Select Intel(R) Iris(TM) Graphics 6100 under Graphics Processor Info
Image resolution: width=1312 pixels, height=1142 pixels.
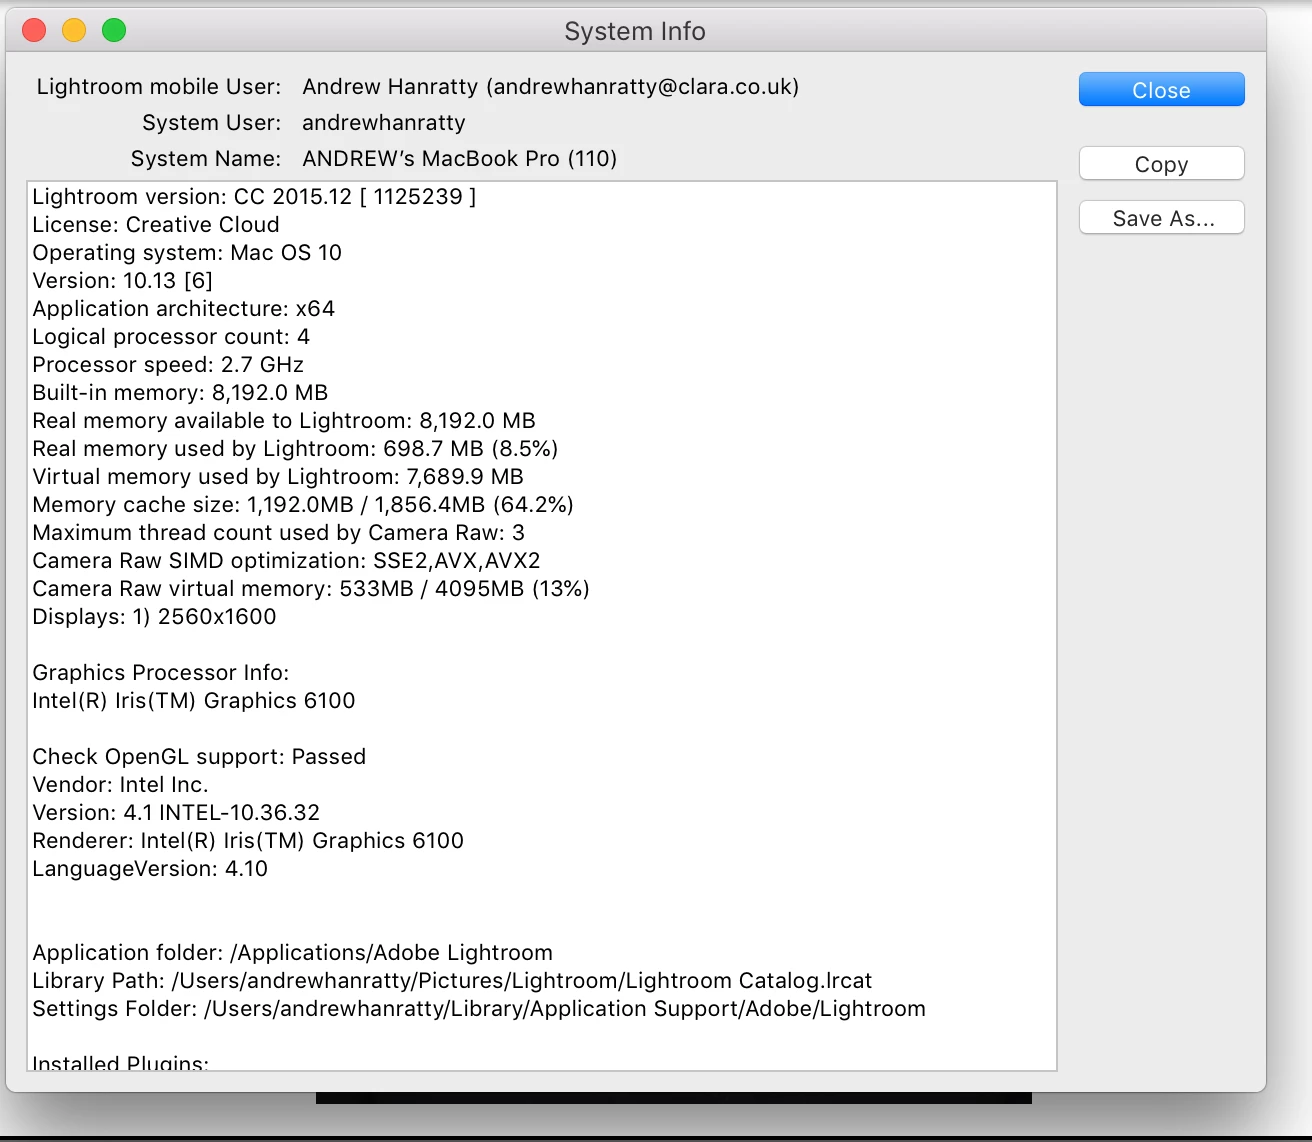(194, 700)
